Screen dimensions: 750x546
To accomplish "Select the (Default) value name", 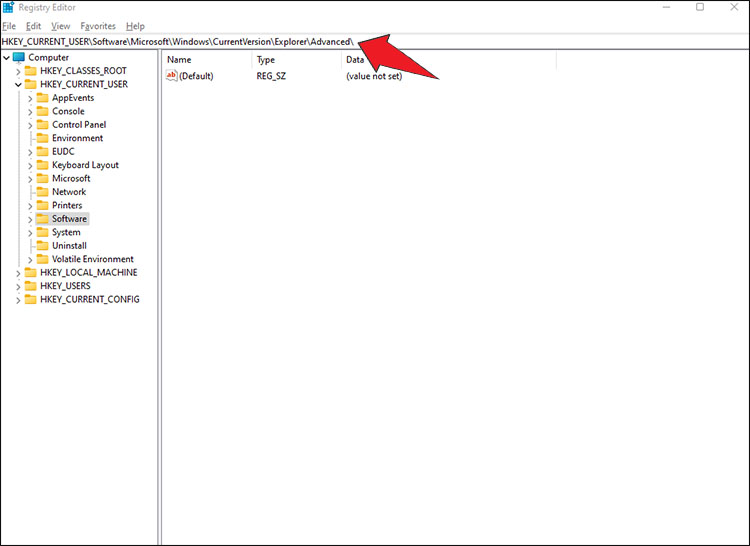I will (196, 76).
